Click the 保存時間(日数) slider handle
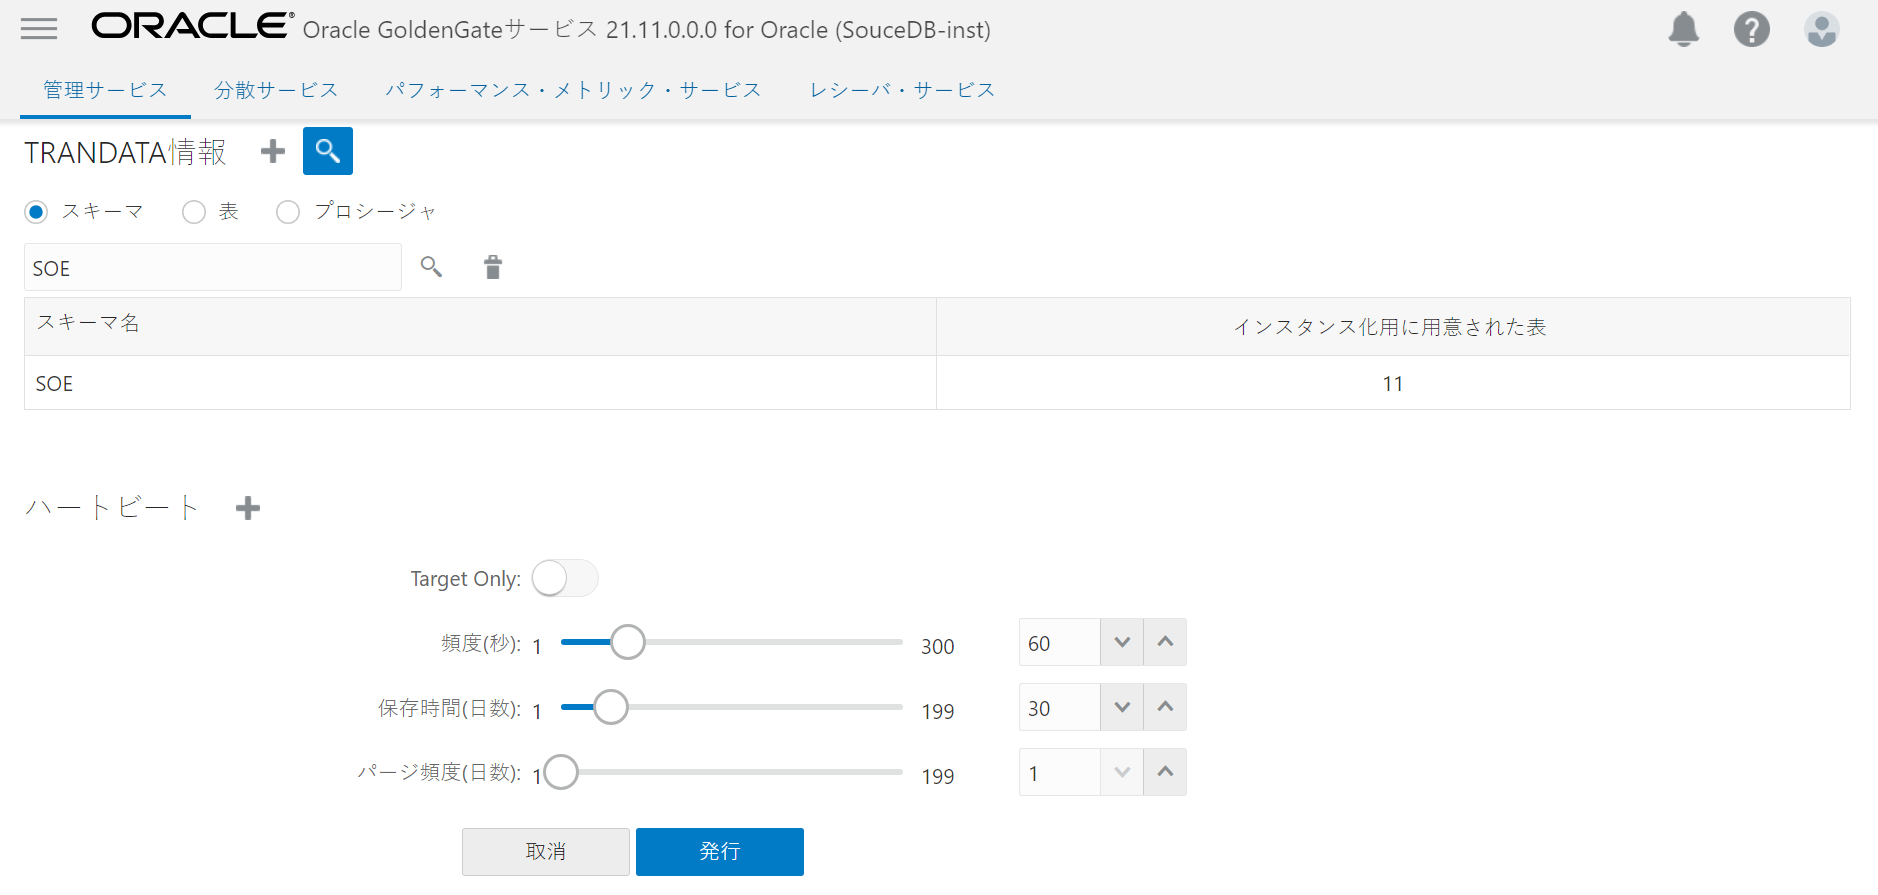Screen dimensions: 1878x895 611,707
